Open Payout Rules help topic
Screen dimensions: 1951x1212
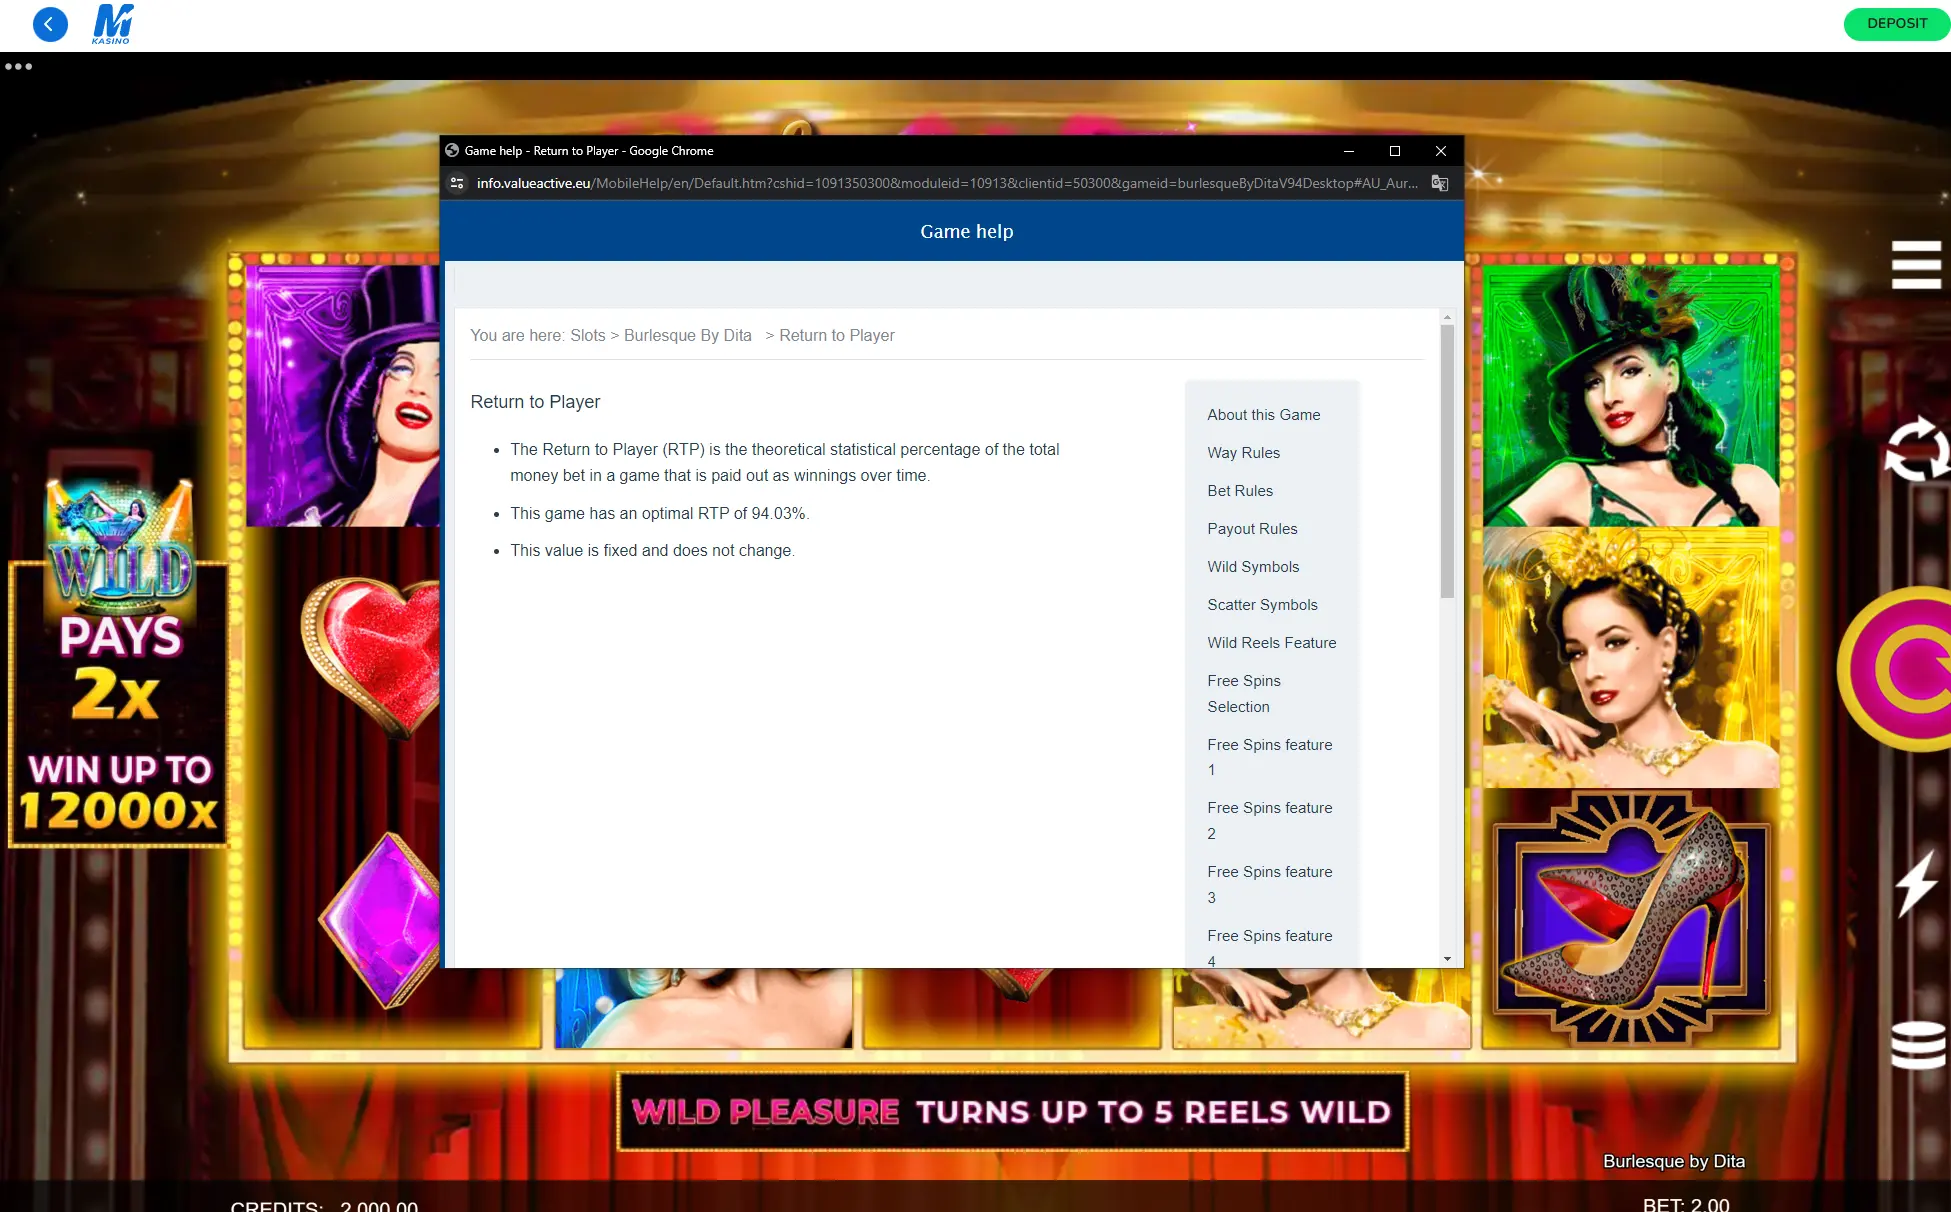click(x=1252, y=529)
